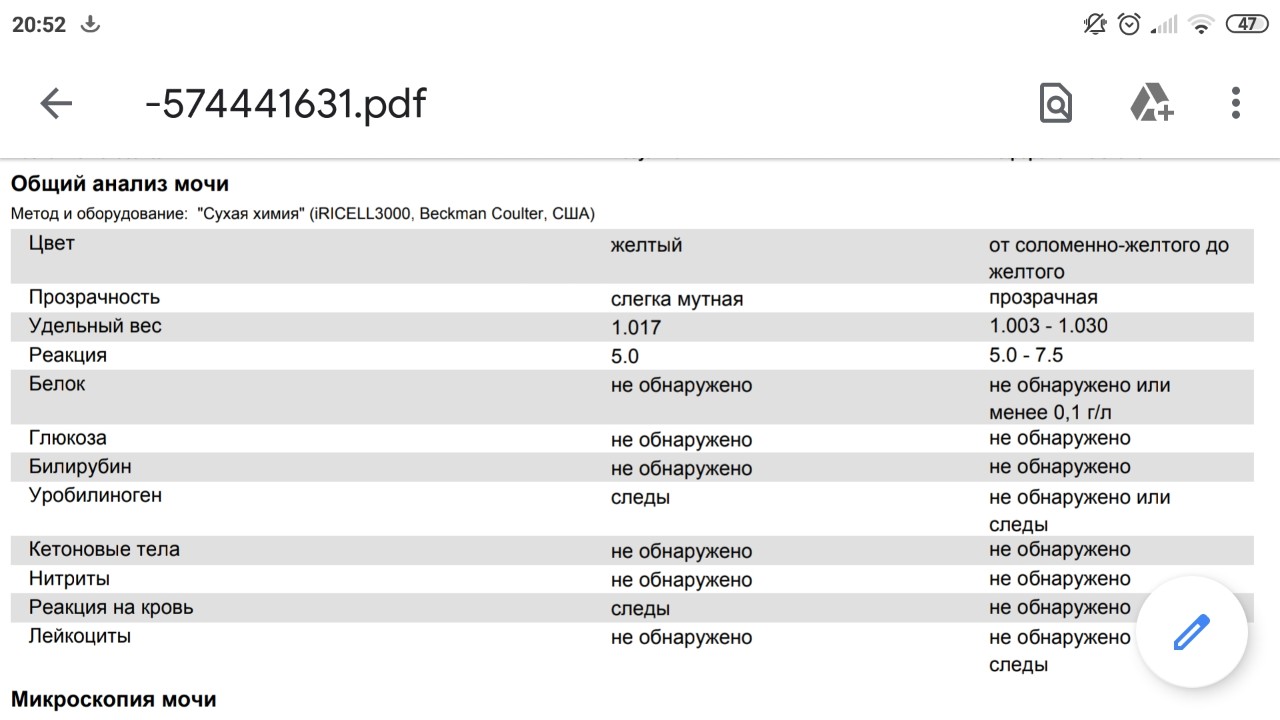Select the Глюкоза row label

pos(68,438)
